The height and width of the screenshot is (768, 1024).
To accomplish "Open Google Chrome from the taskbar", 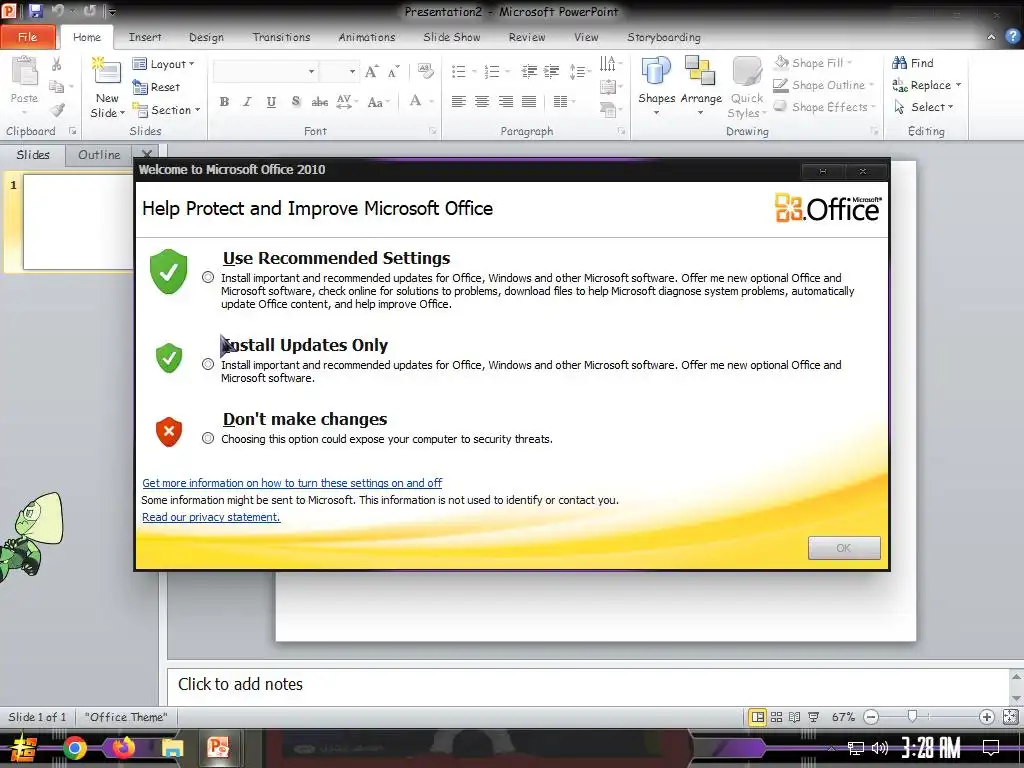I will [74, 748].
